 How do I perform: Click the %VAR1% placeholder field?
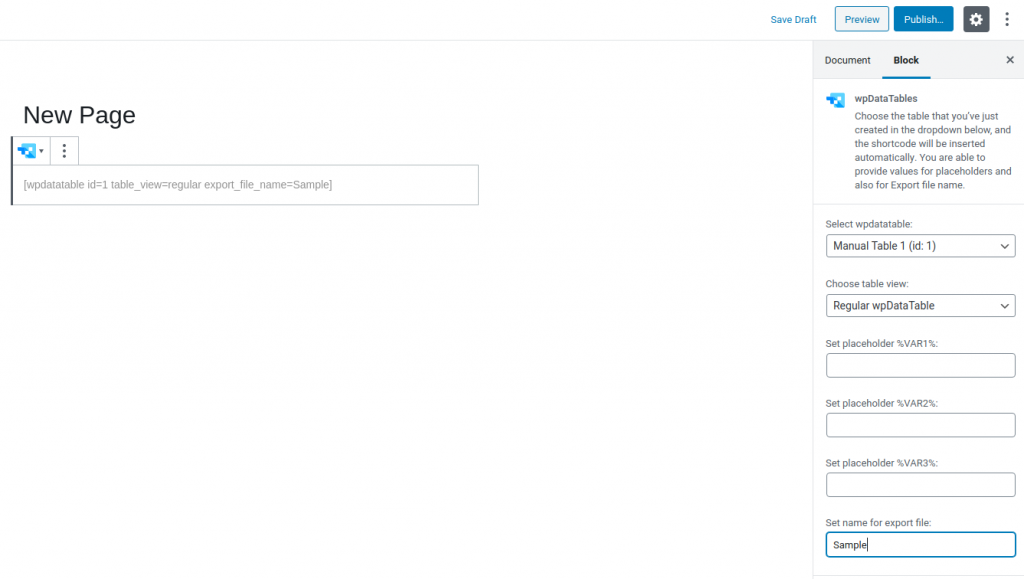[920, 365]
